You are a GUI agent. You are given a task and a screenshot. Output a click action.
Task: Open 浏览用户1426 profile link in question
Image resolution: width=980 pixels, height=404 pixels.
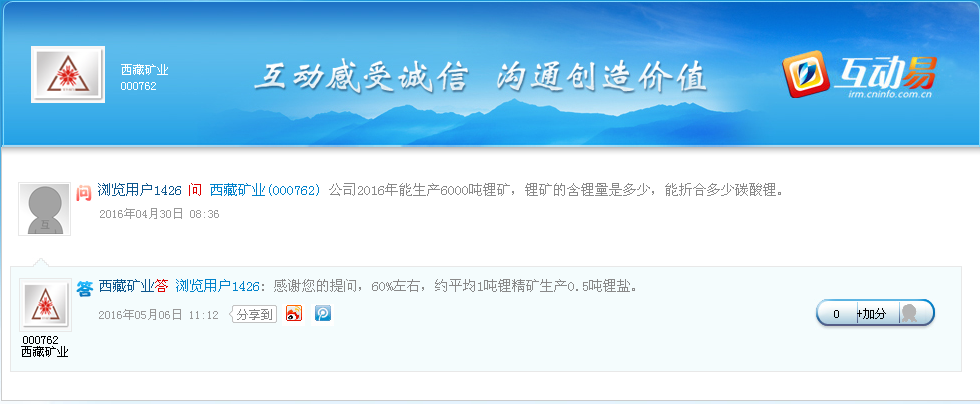coord(139,190)
